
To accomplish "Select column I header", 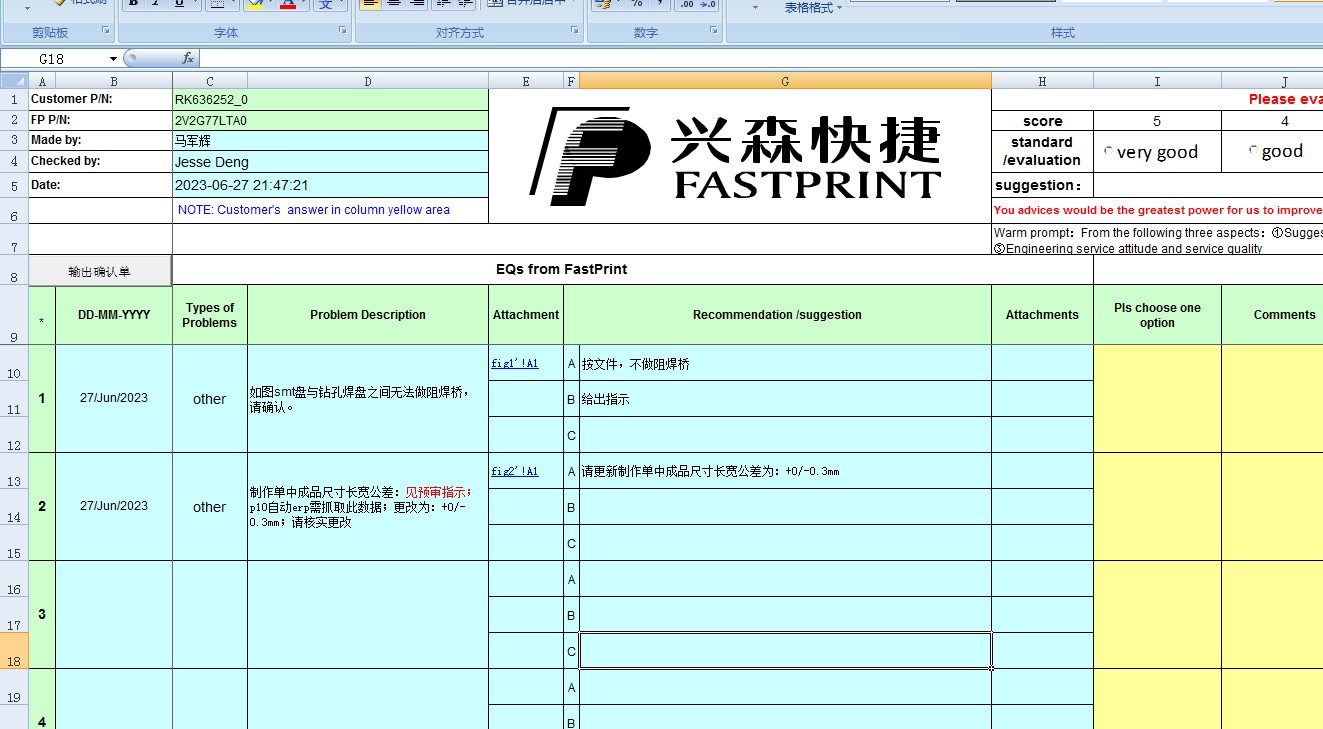I will pos(1157,81).
